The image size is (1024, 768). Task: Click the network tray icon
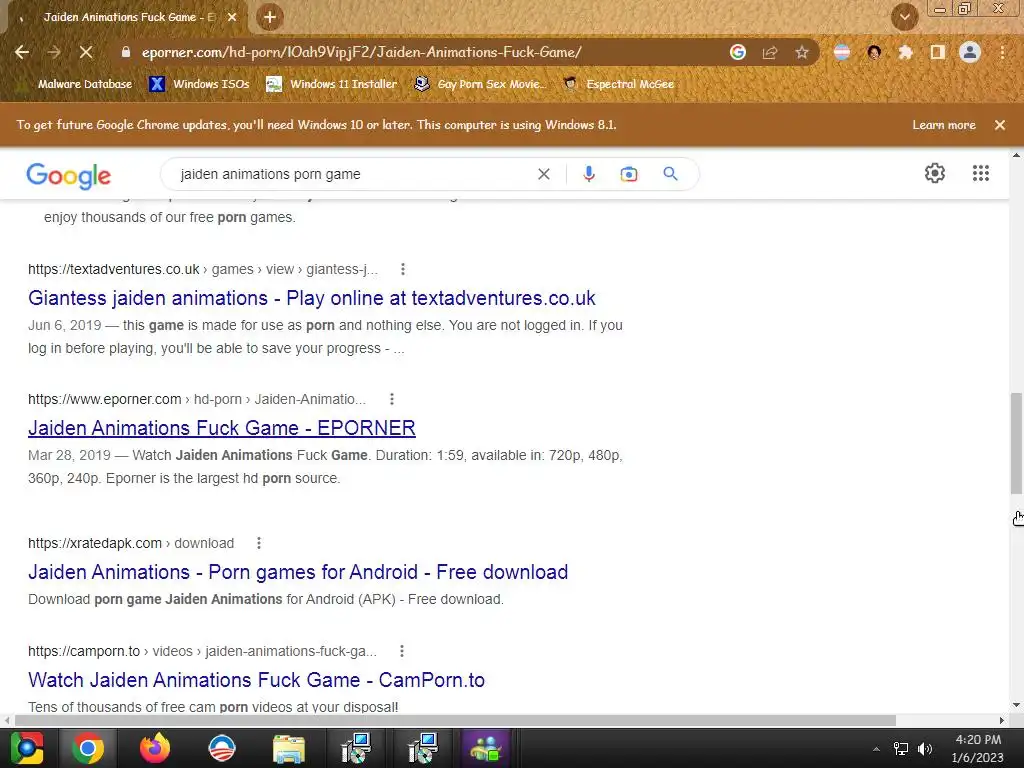(901, 748)
